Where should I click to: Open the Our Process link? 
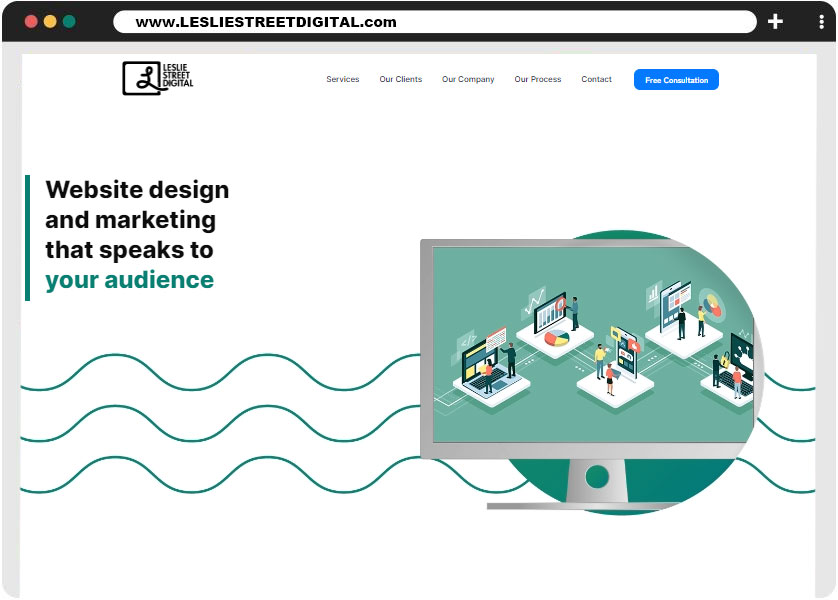click(x=538, y=80)
